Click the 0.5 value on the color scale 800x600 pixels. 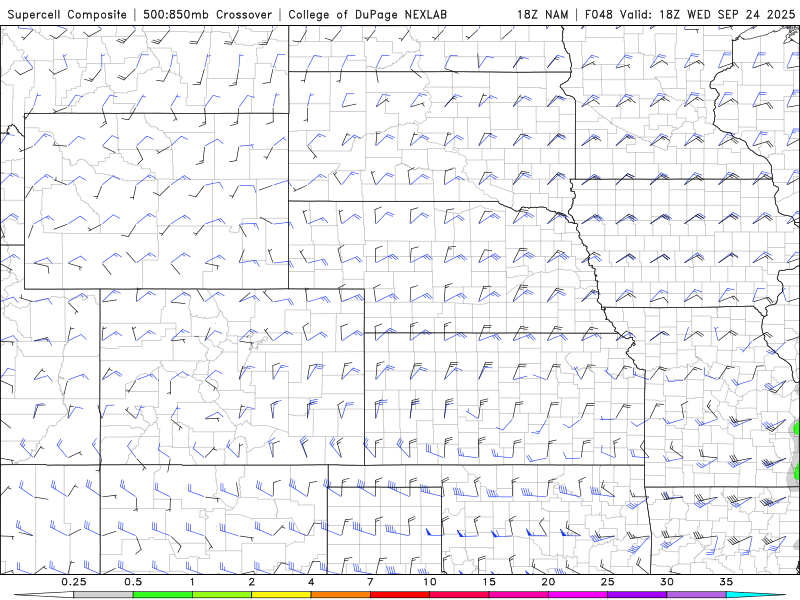click(x=133, y=582)
